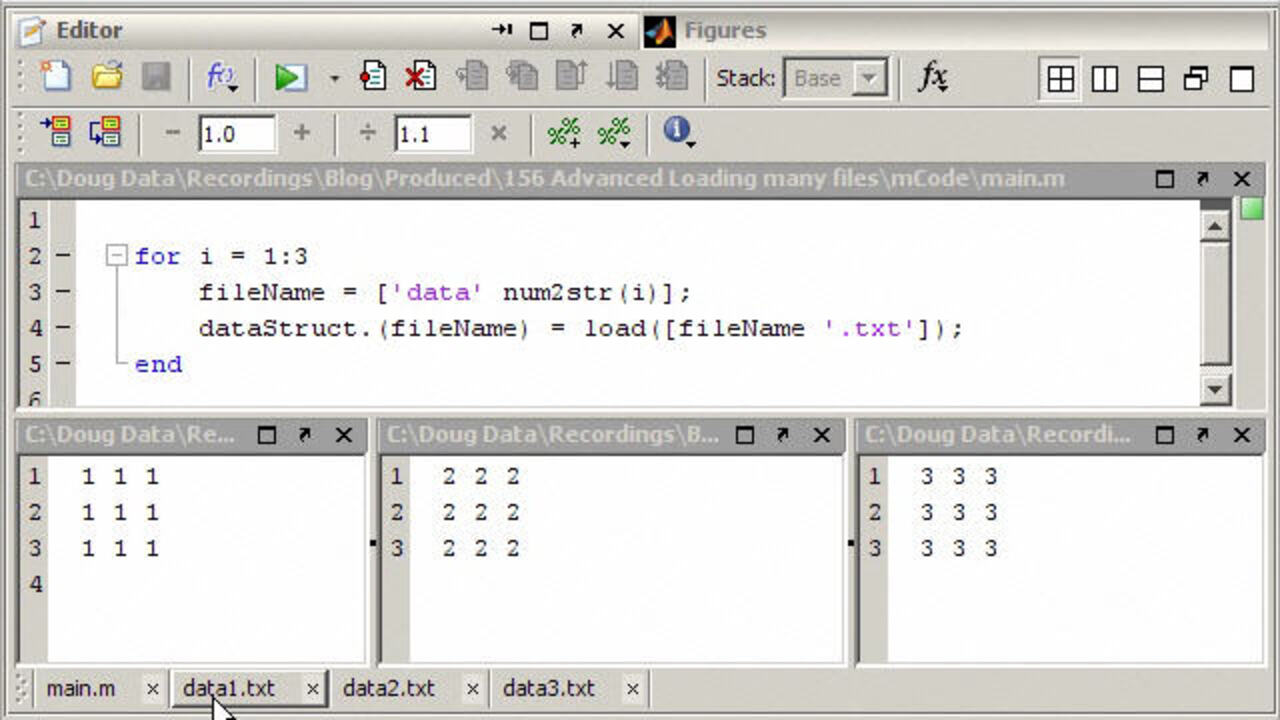Screen dimensions: 1280x720
Task: Click the fx function browser icon
Action: click(x=932, y=77)
